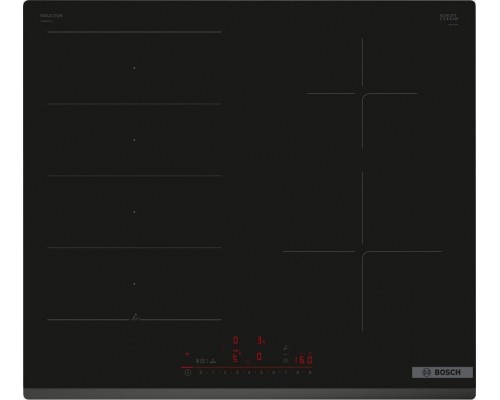Select power level 1 on the scale
Screen dimensions: 500x400
[x=213, y=372]
